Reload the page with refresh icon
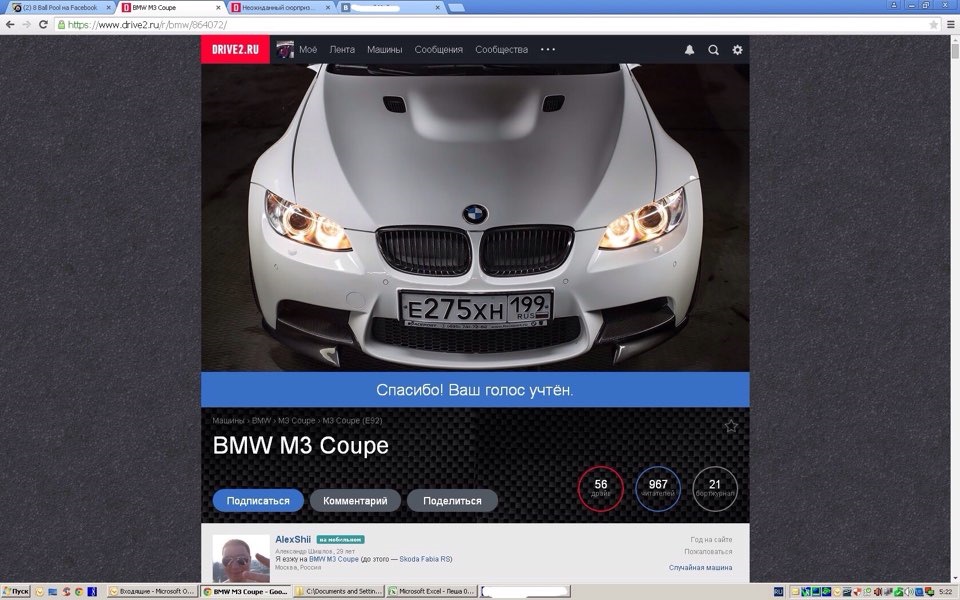 point(43,24)
